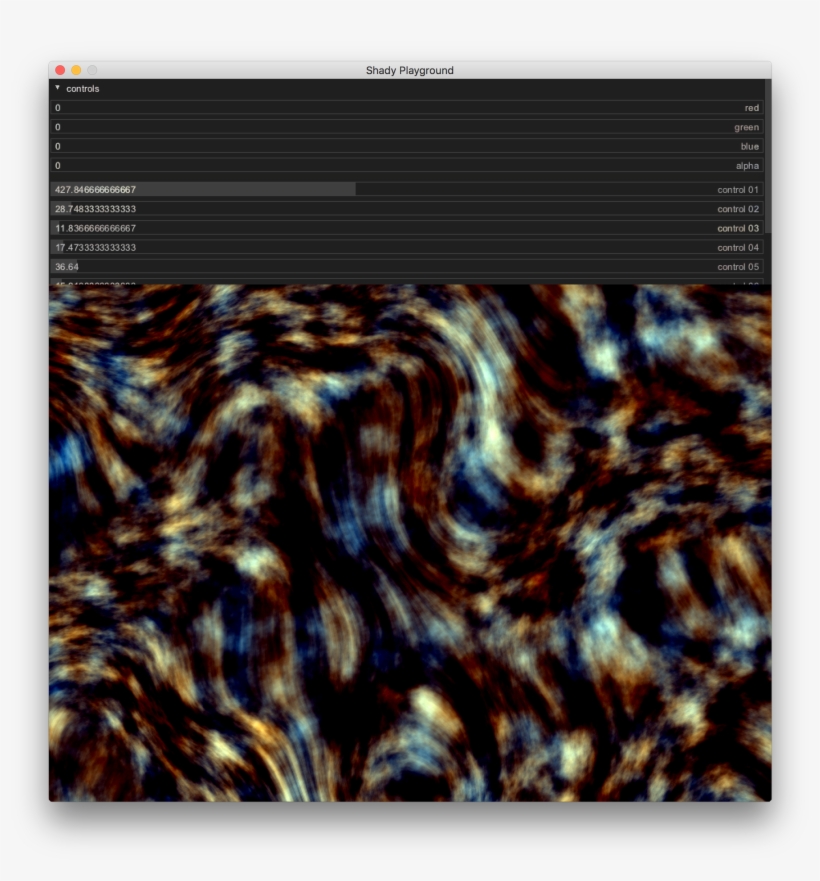Click the 'control 01' label text

[737, 190]
